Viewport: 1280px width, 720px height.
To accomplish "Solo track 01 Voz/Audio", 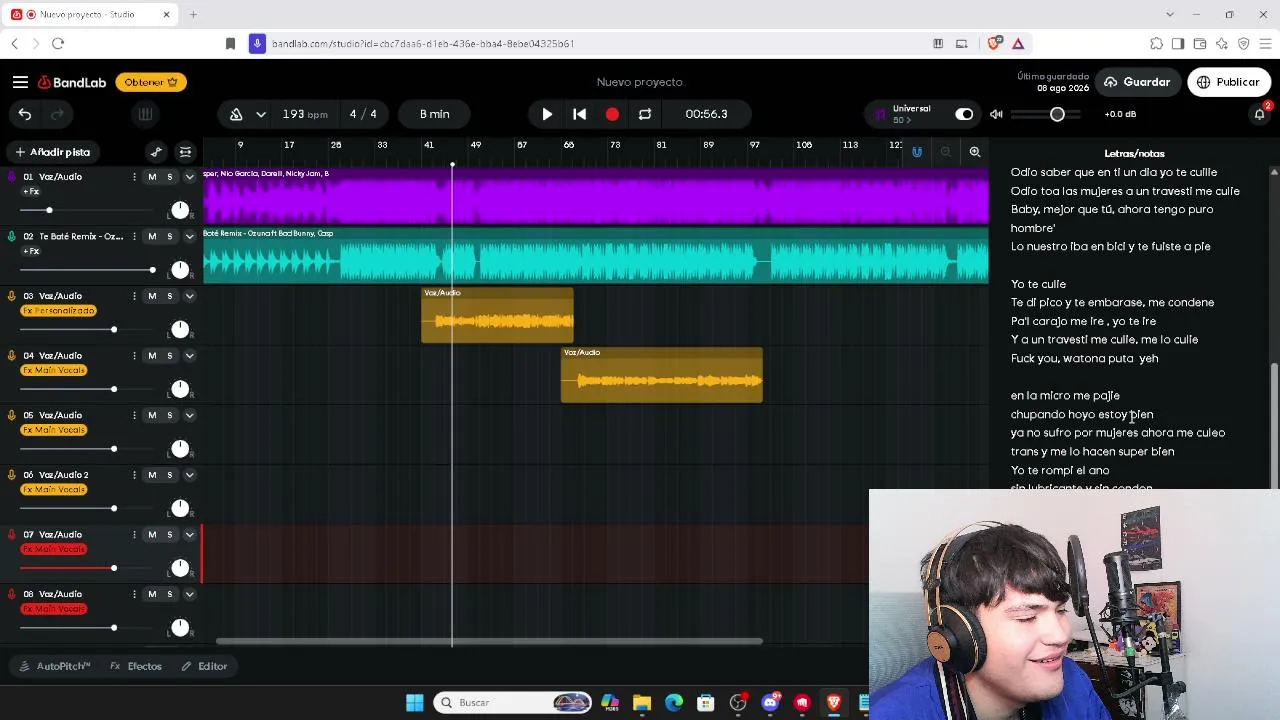I will 169,177.
